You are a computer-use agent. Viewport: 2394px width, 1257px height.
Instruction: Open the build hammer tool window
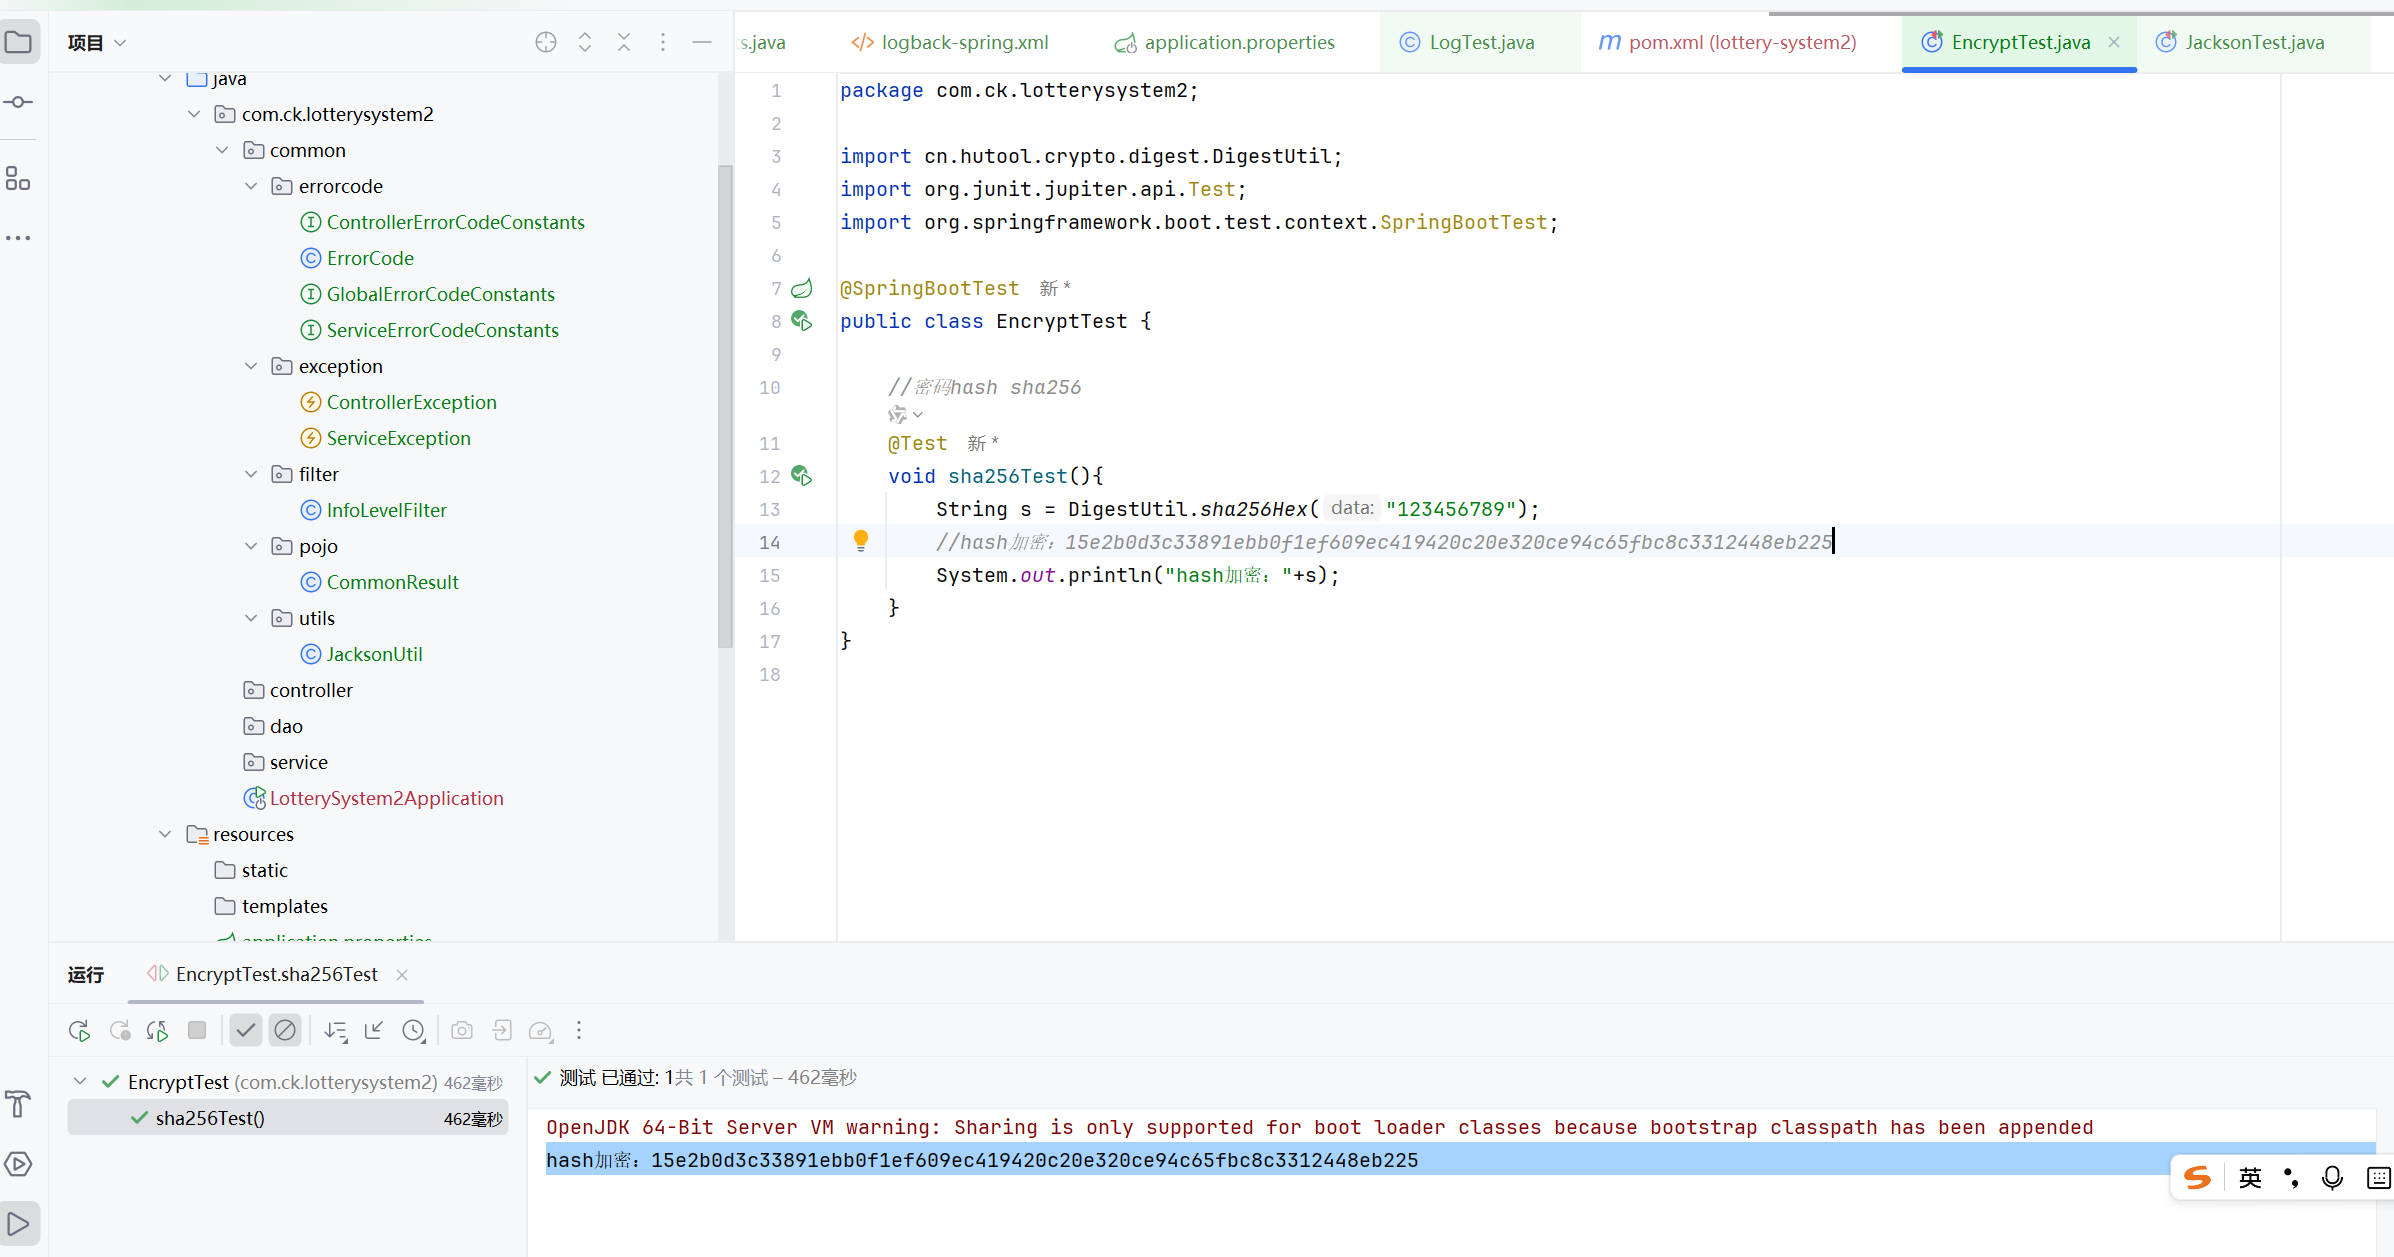pos(19,1104)
